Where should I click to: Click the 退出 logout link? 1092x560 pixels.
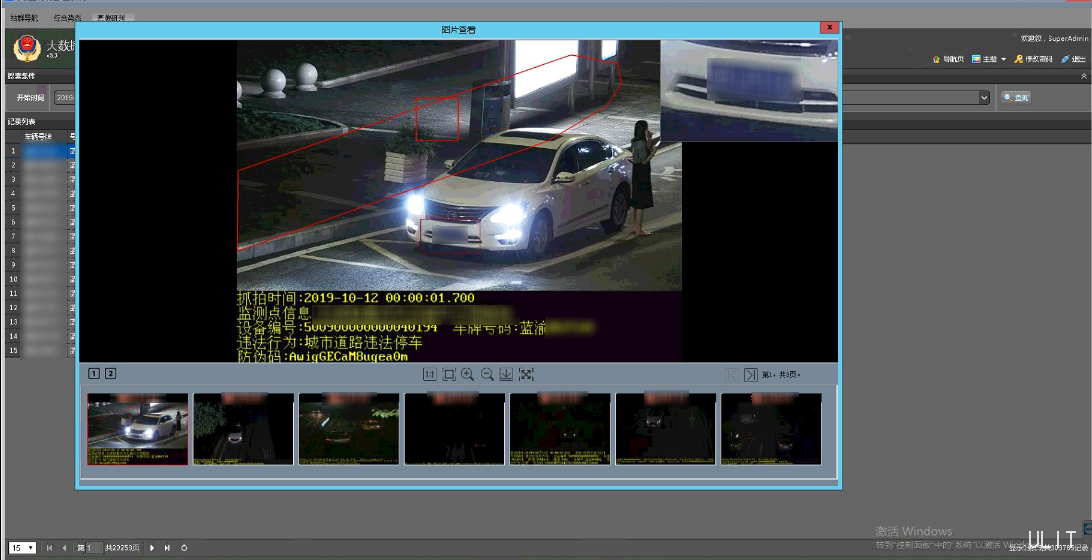(x=1073, y=60)
